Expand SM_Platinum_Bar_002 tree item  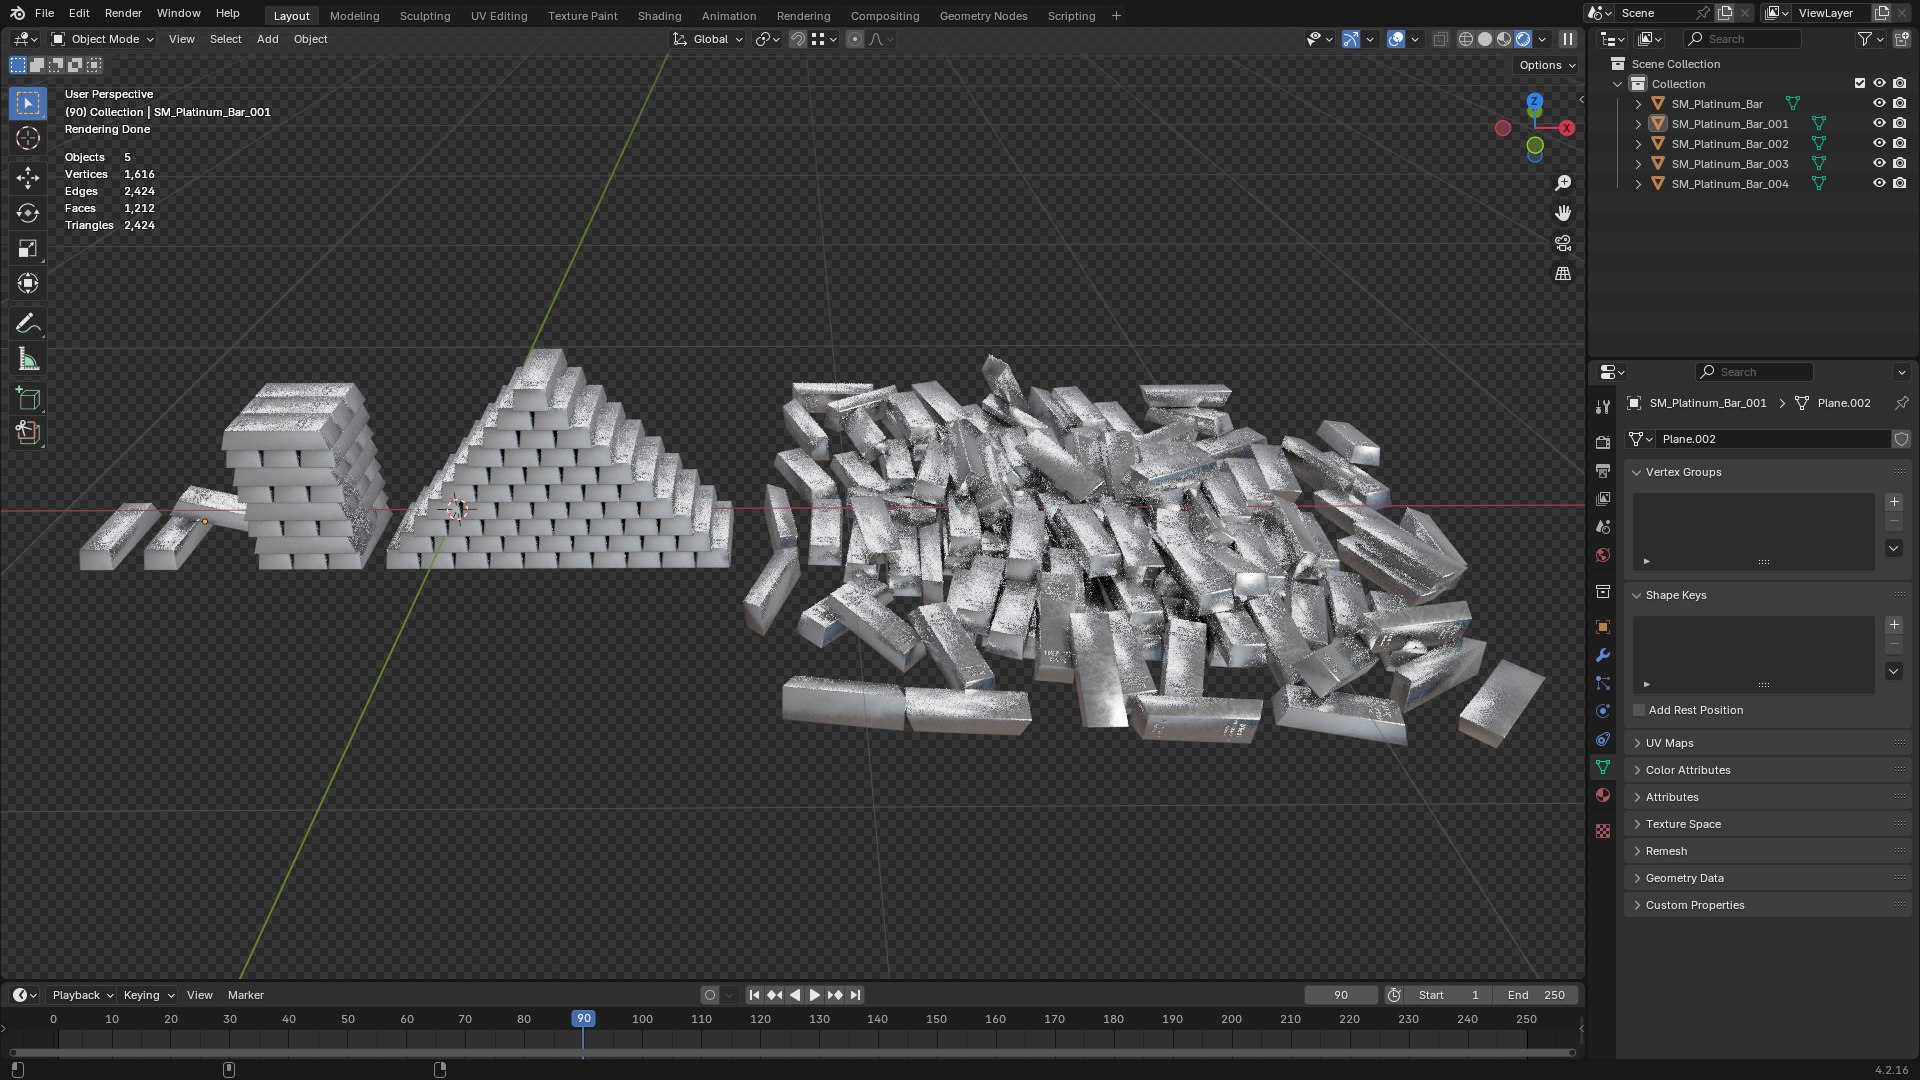click(1638, 144)
